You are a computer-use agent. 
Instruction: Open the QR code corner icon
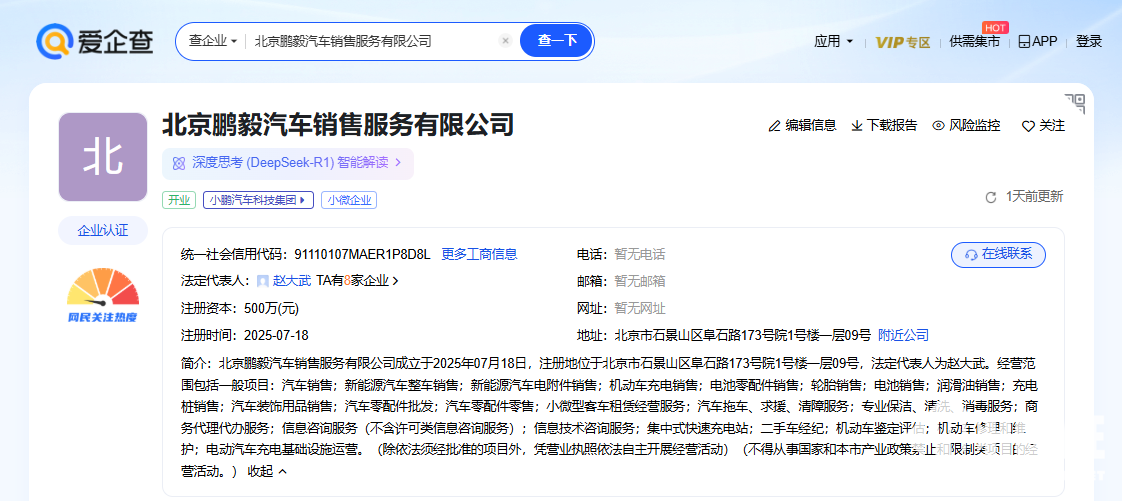pos(1075,103)
